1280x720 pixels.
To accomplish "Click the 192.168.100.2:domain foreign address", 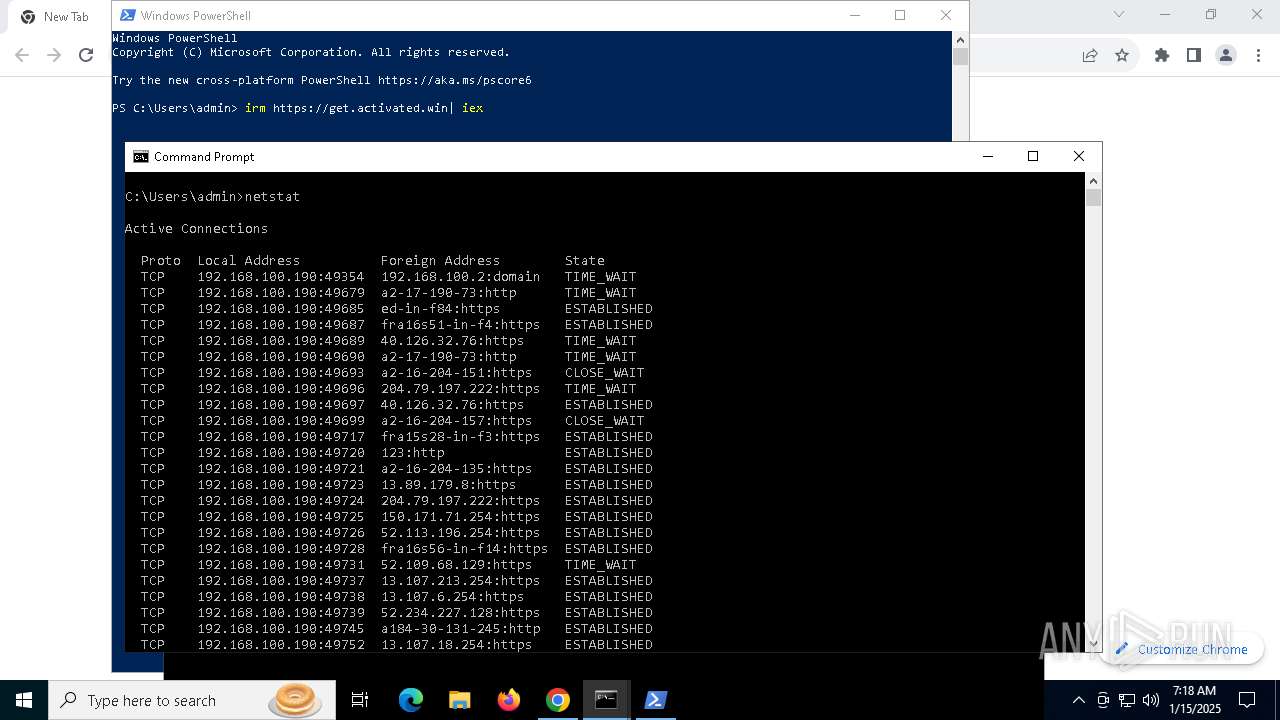I will (460, 277).
